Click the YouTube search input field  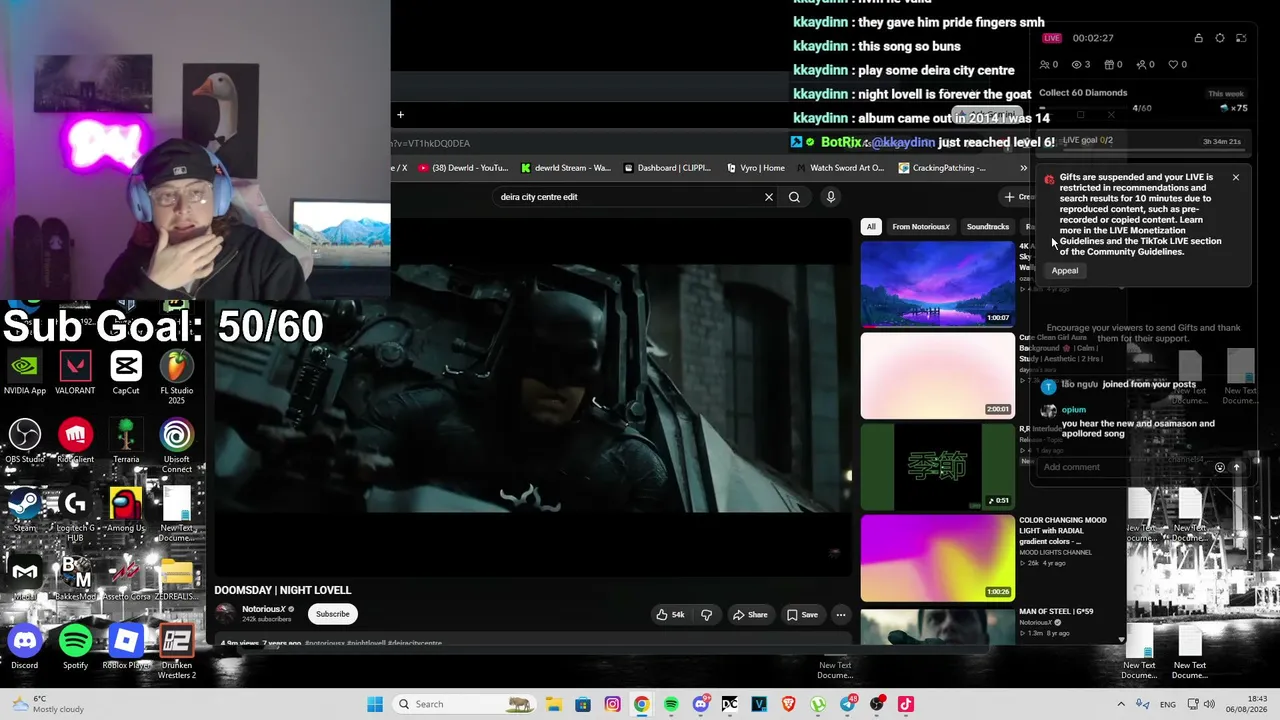[x=628, y=197]
